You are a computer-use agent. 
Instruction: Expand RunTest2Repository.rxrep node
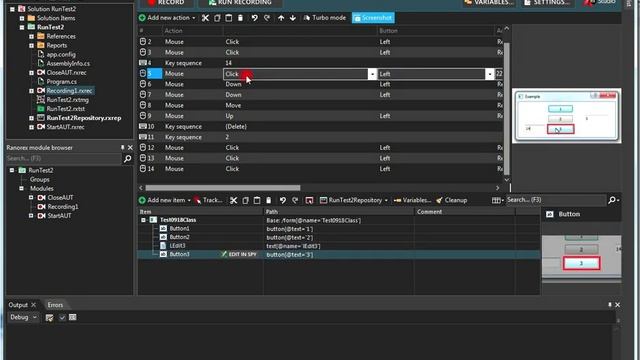pyautogui.click(x=31, y=118)
